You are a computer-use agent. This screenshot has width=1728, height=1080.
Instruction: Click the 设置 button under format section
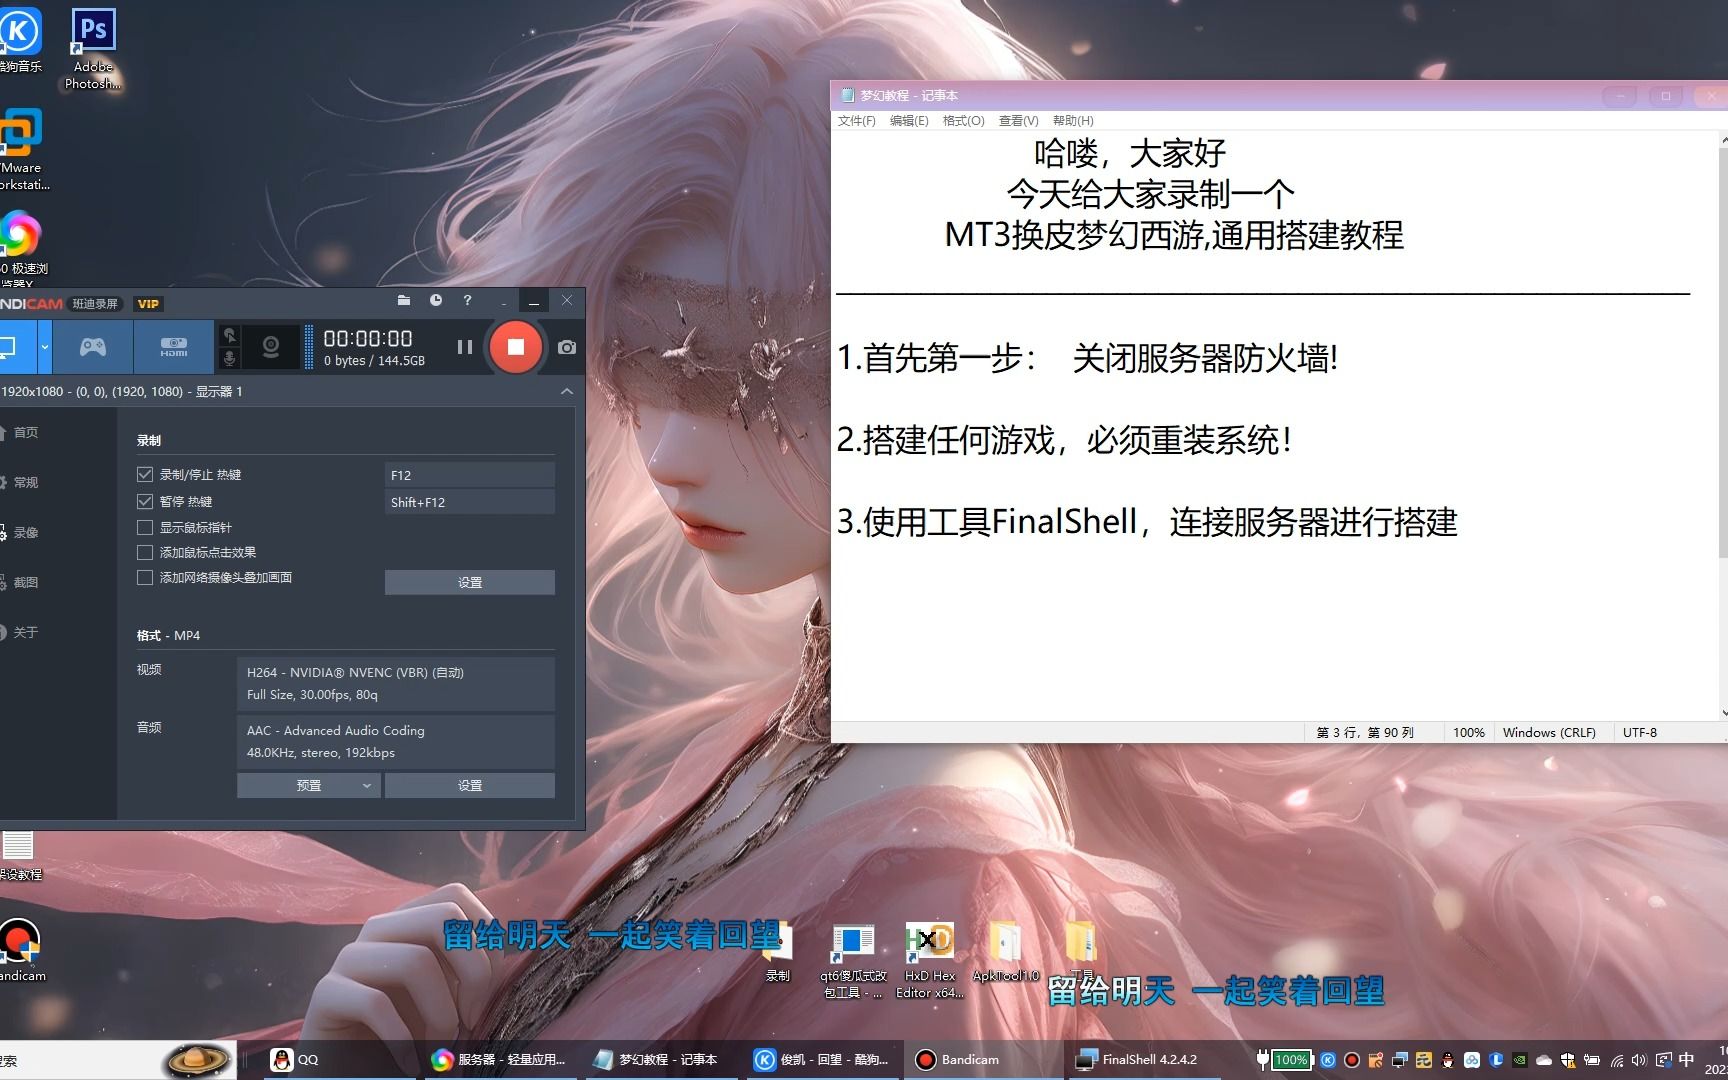469,785
